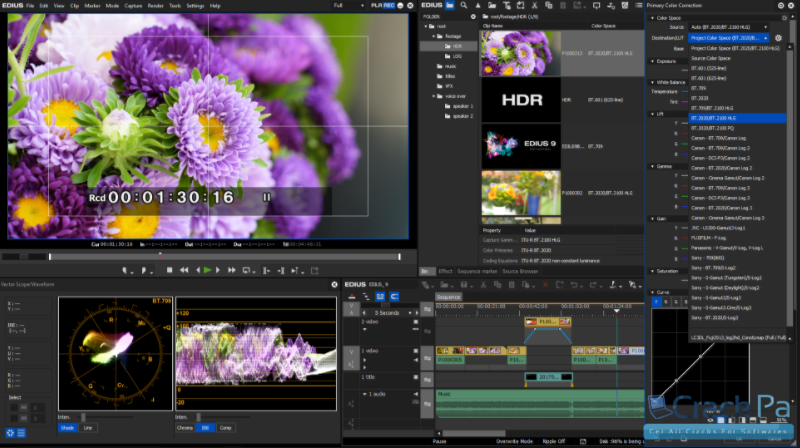Open the File menu
The width and height of the screenshot is (800, 448).
(x=30, y=6)
